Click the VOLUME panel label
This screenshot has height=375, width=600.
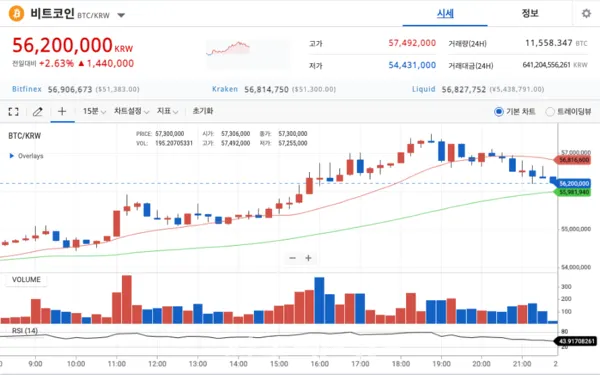[26, 280]
